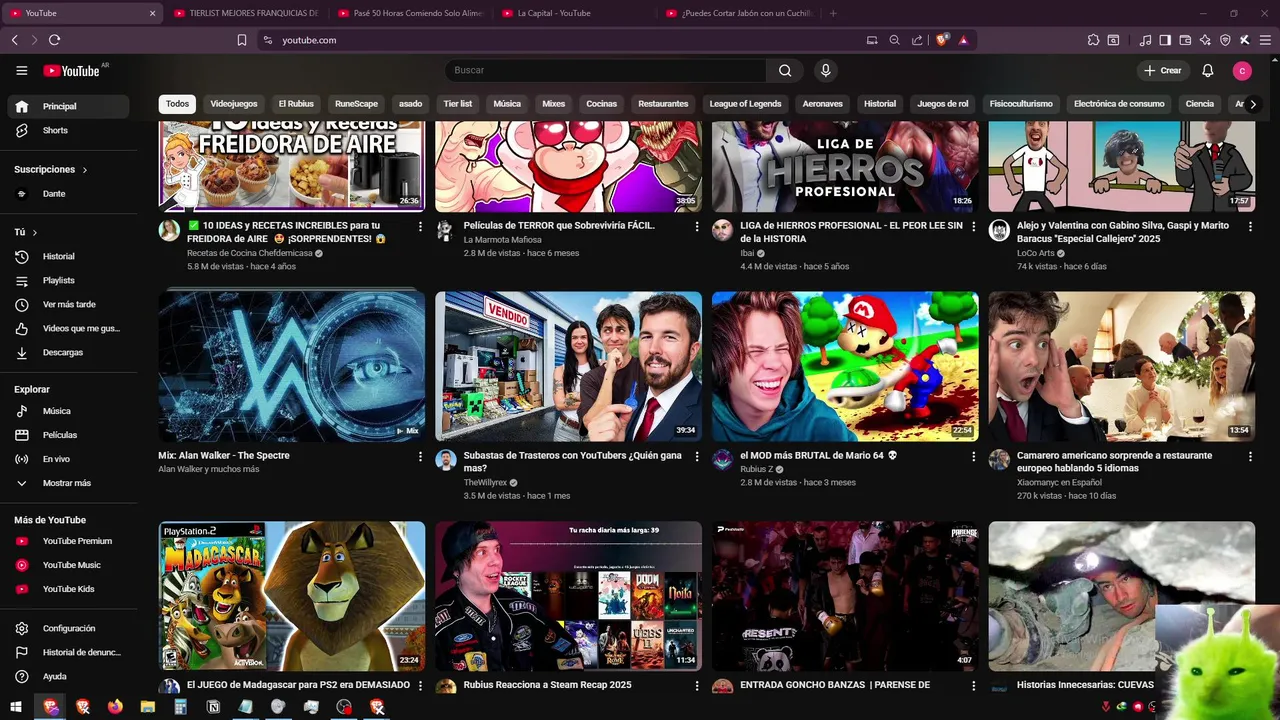Select the League of Legends chip
This screenshot has height=720, width=1280.
[745, 104]
